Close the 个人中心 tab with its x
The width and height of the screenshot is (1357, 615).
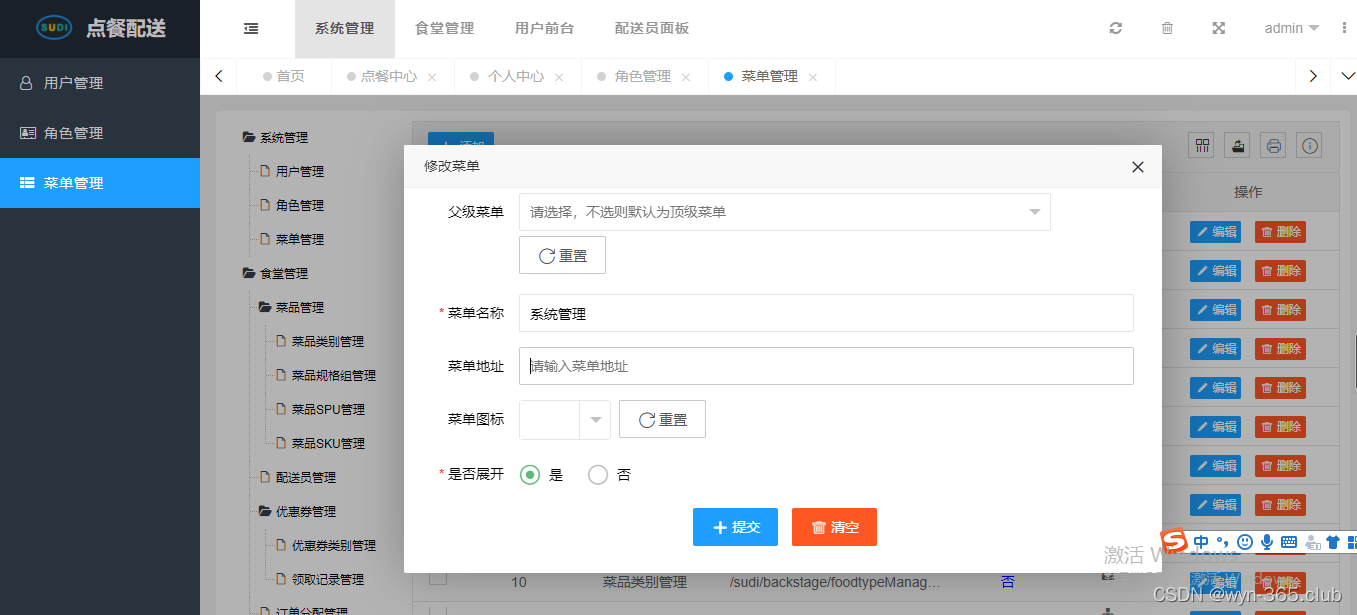[x=559, y=77]
